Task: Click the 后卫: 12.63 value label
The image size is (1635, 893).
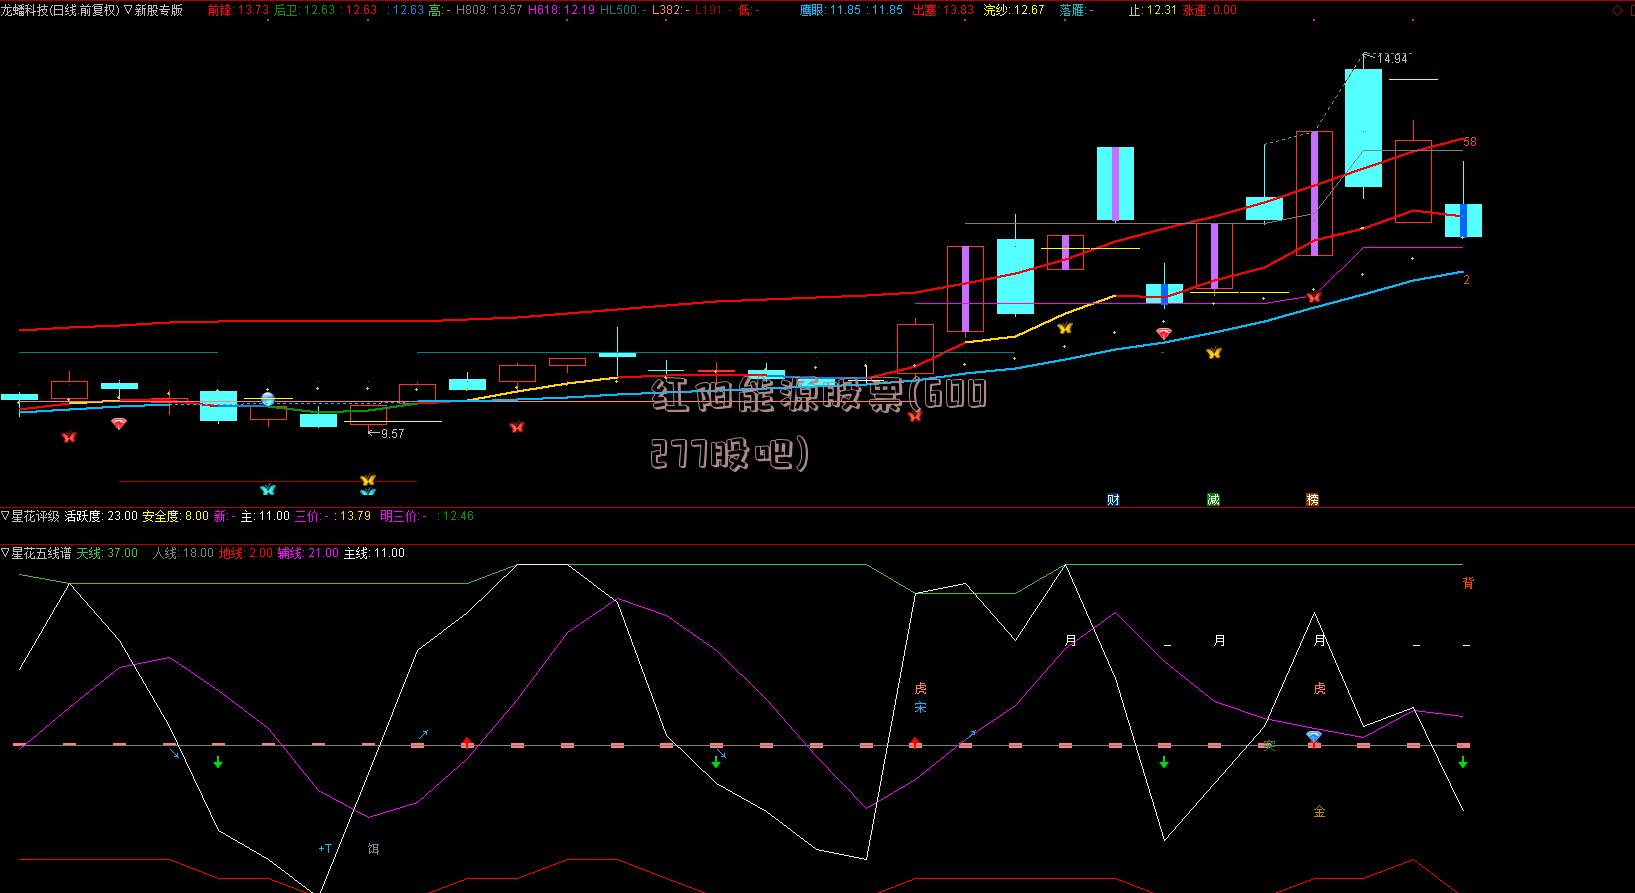Action: [x=304, y=10]
